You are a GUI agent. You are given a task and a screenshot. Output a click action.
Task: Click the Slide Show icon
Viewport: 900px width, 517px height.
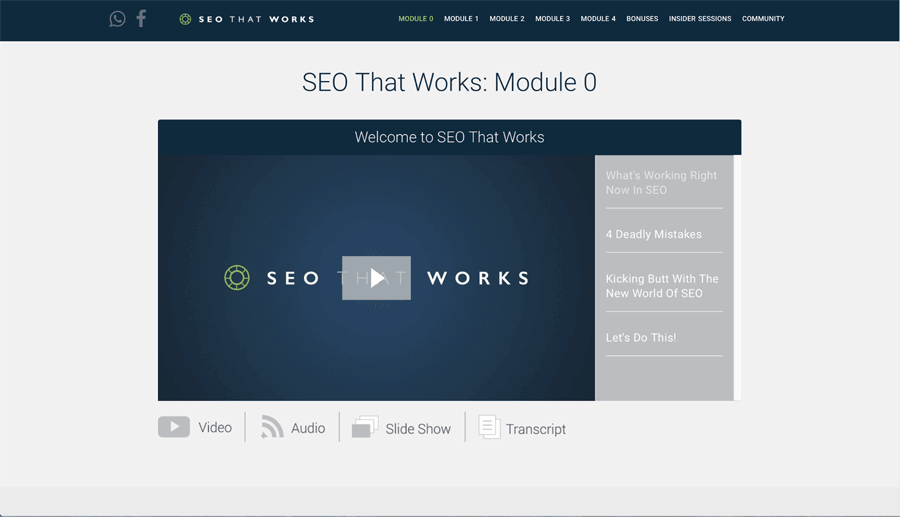coord(365,427)
